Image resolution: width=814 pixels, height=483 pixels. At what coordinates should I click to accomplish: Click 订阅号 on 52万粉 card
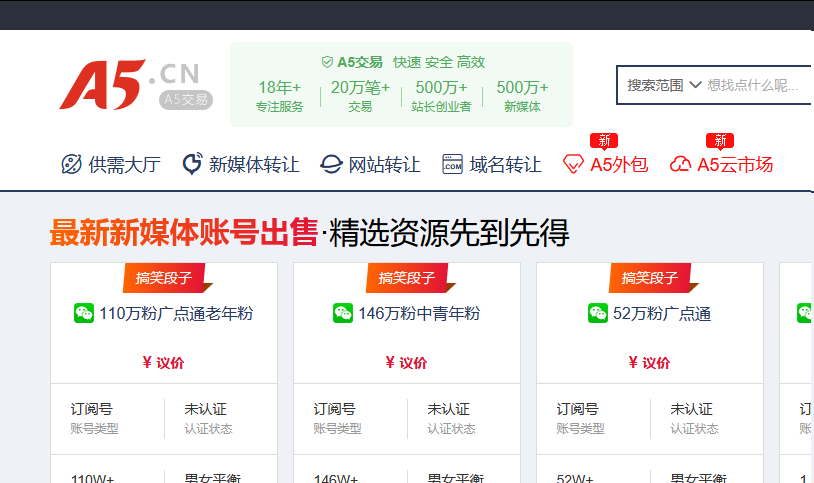click(578, 409)
